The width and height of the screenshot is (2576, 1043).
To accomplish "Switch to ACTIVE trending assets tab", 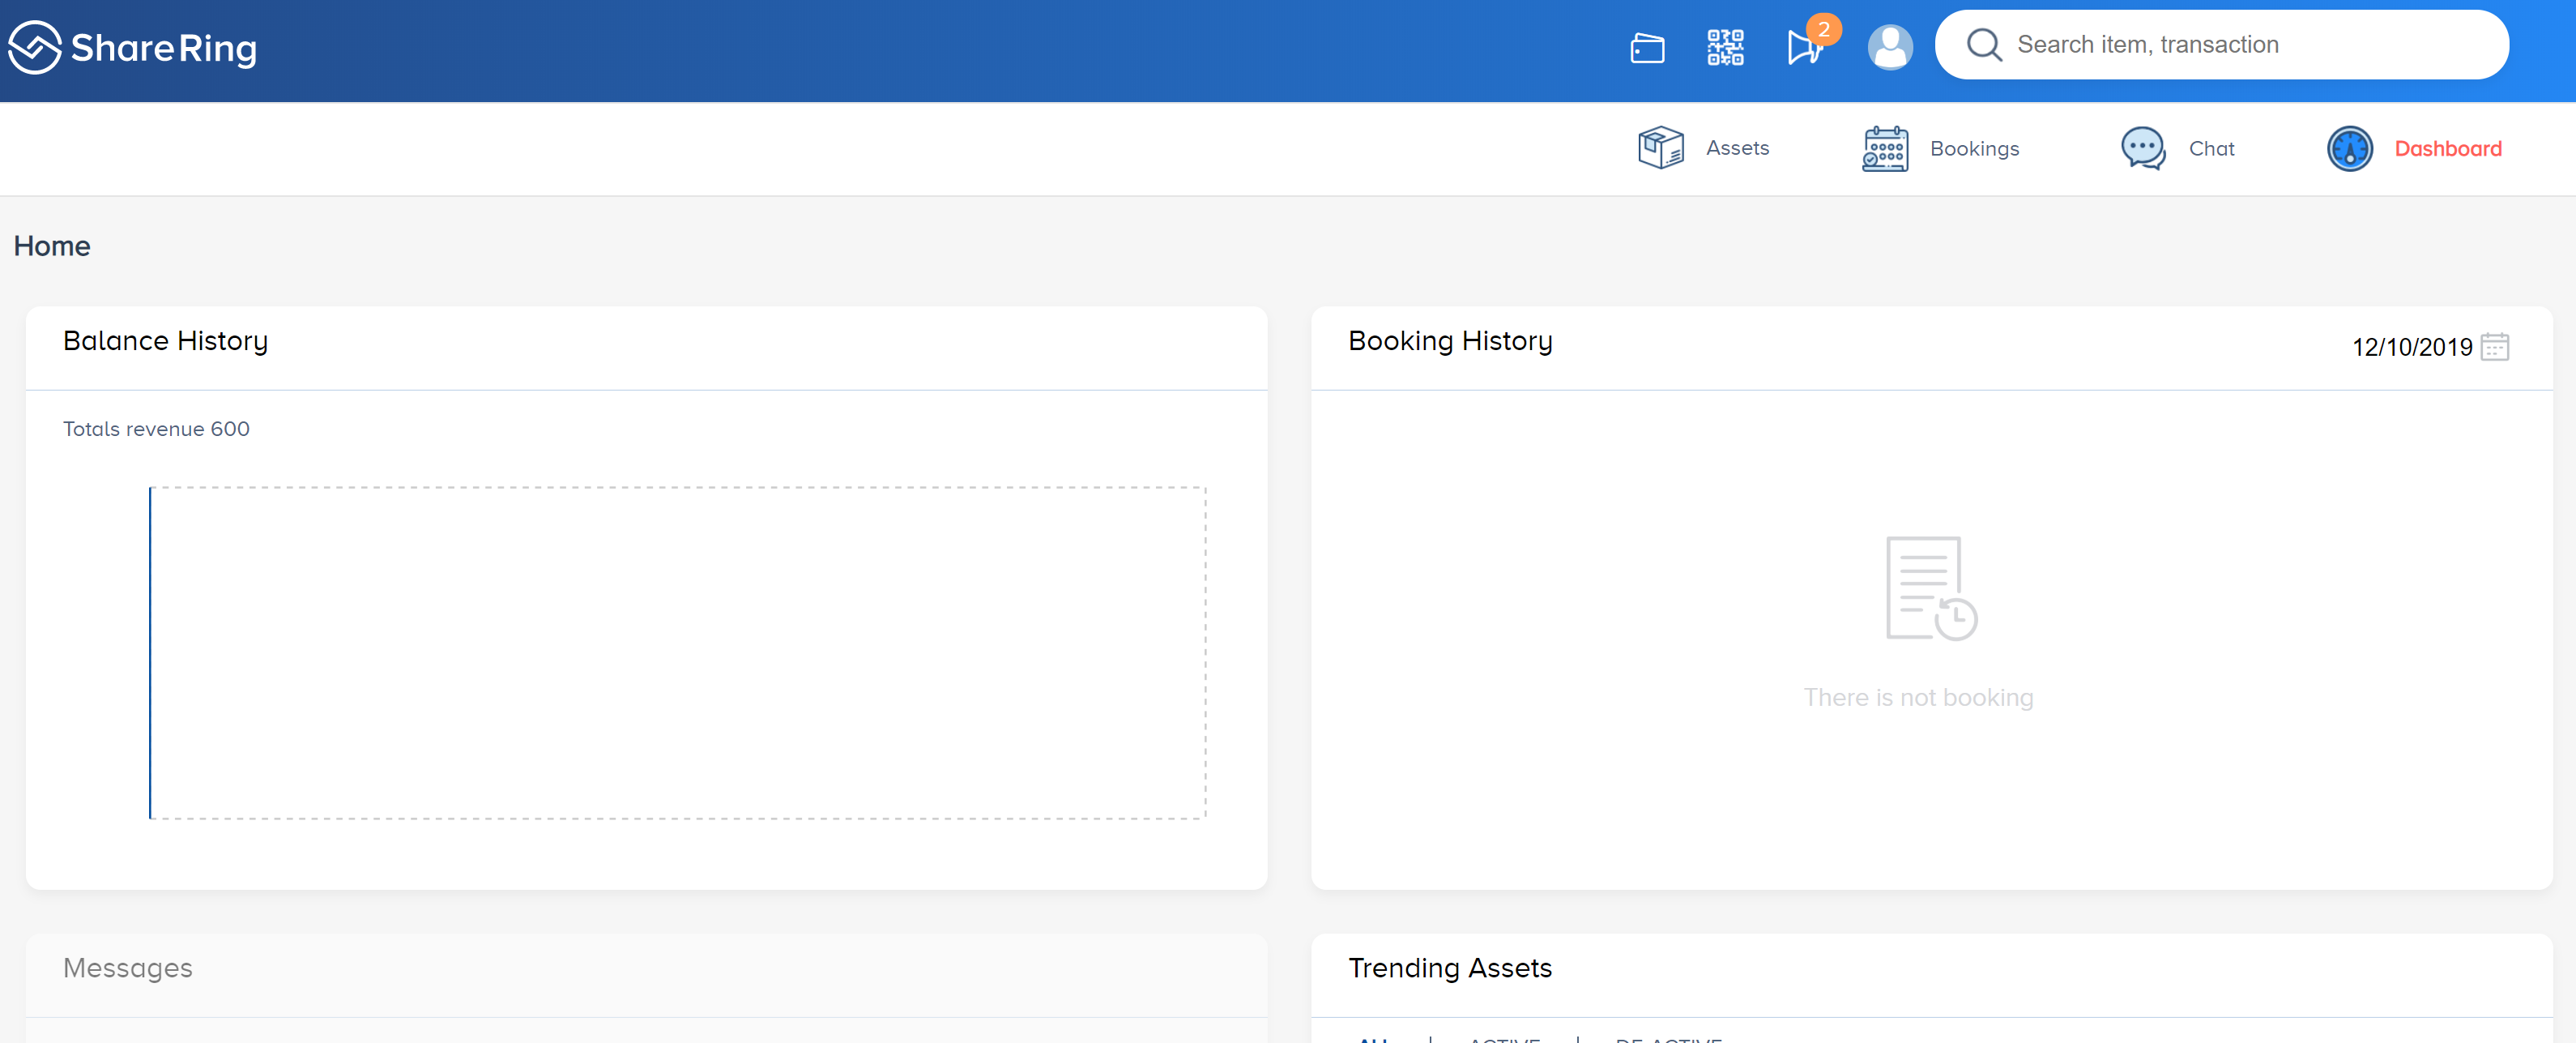I will coord(1504,1039).
